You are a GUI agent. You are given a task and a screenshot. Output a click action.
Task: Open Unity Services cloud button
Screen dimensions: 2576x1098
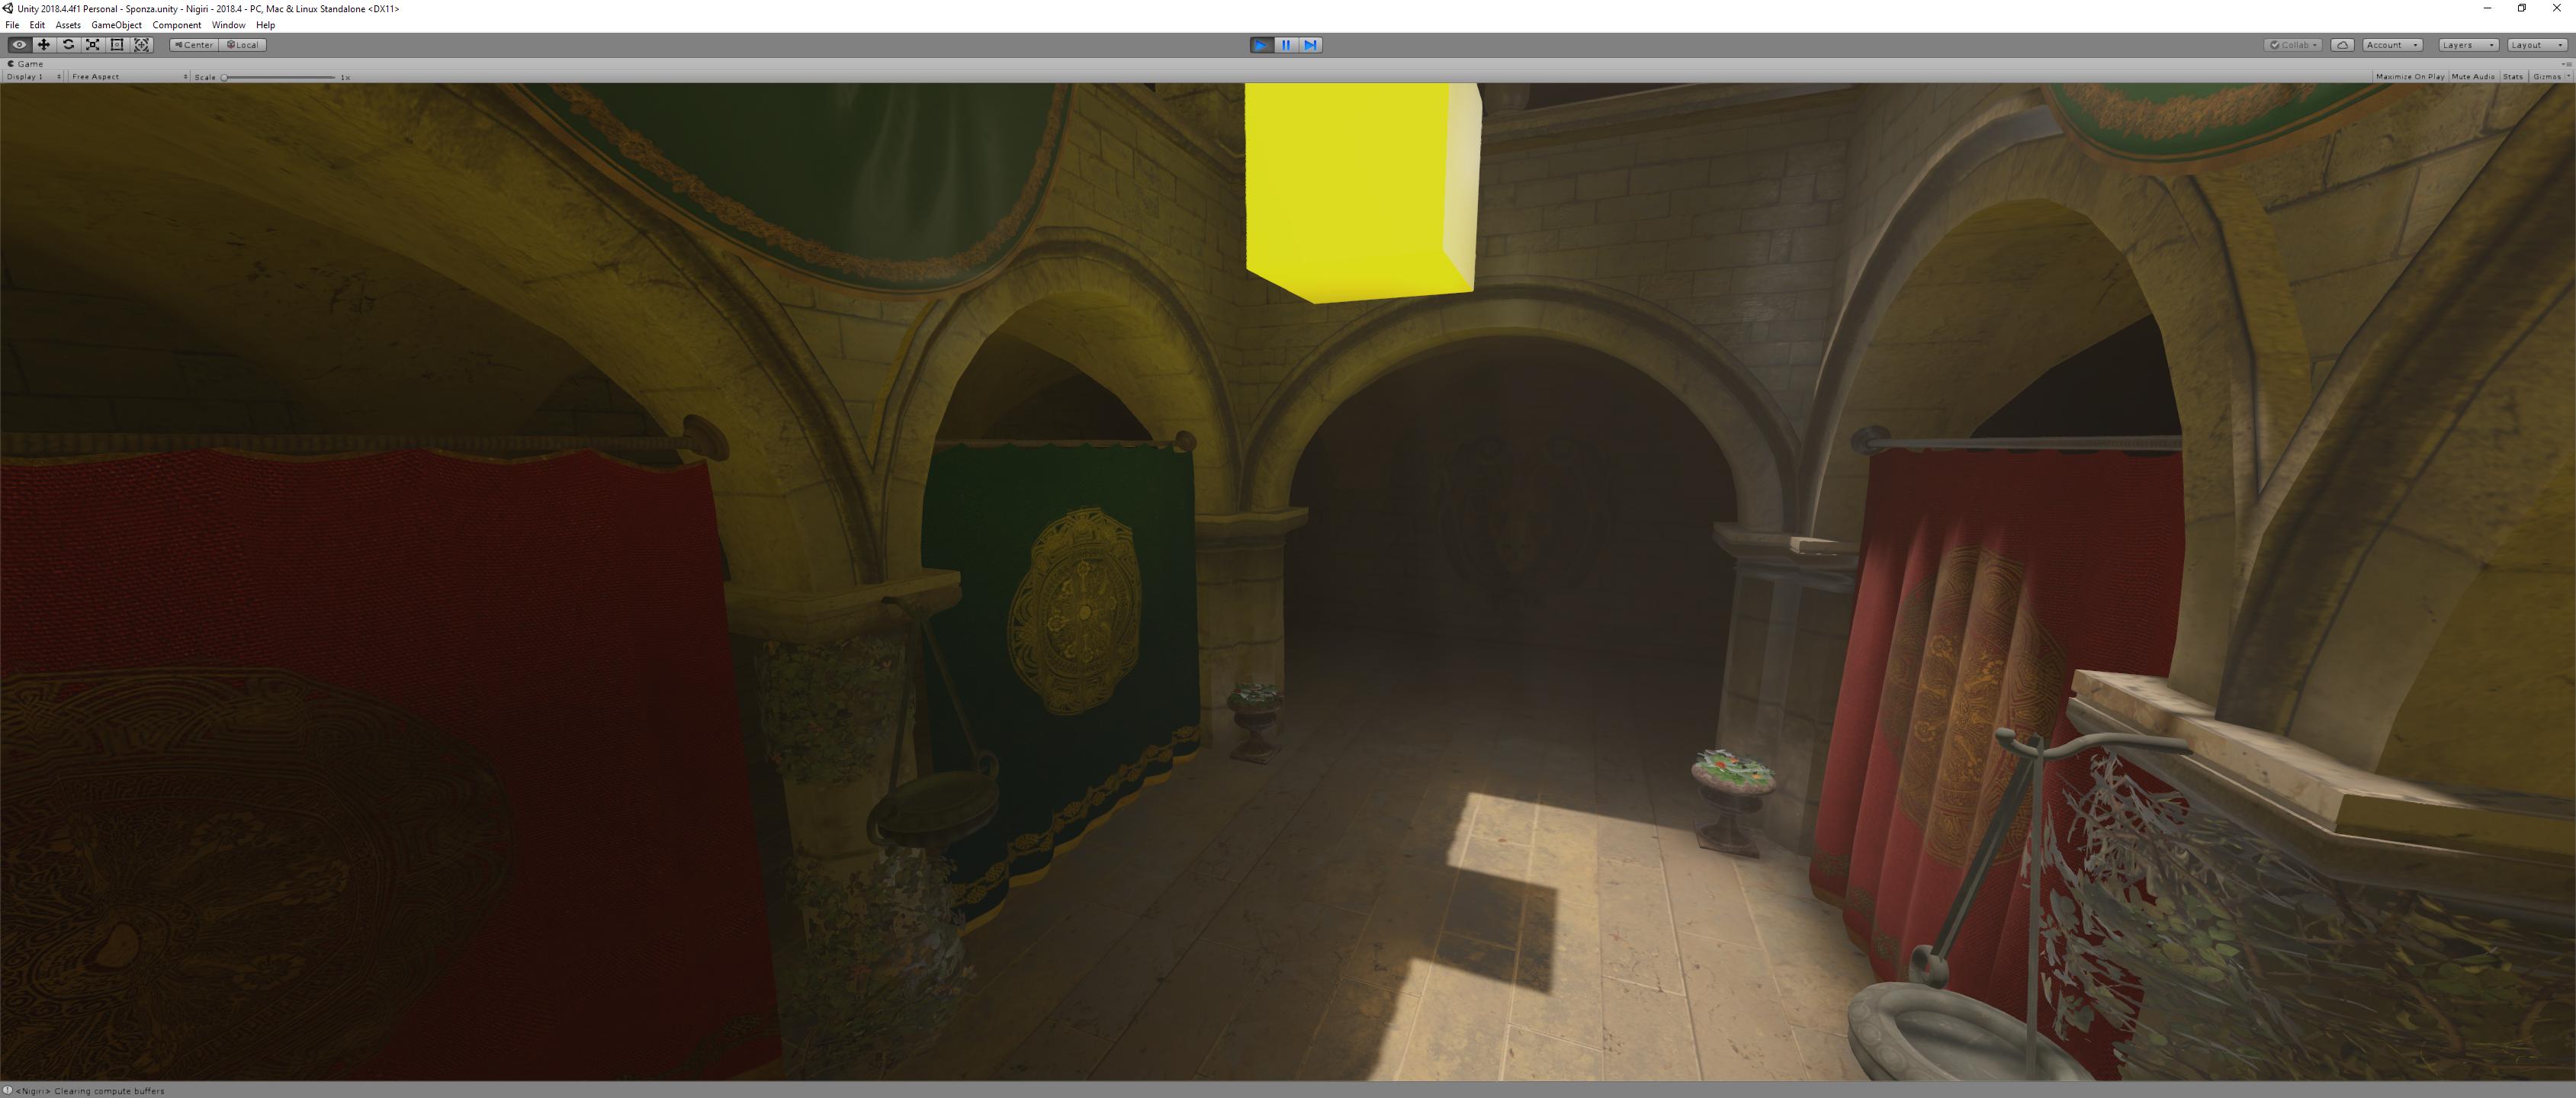pyautogui.click(x=2342, y=45)
